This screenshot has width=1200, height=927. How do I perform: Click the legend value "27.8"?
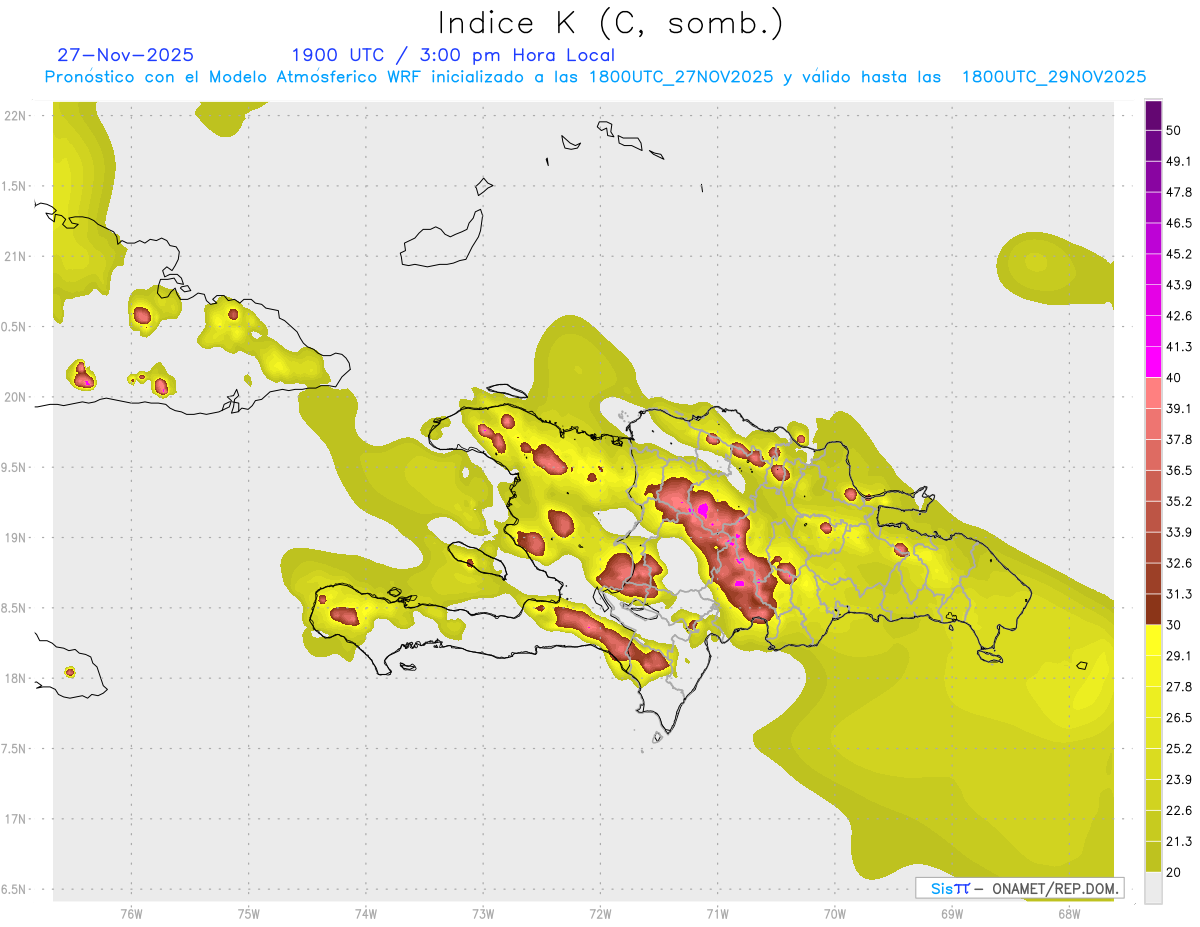[x=1179, y=686]
